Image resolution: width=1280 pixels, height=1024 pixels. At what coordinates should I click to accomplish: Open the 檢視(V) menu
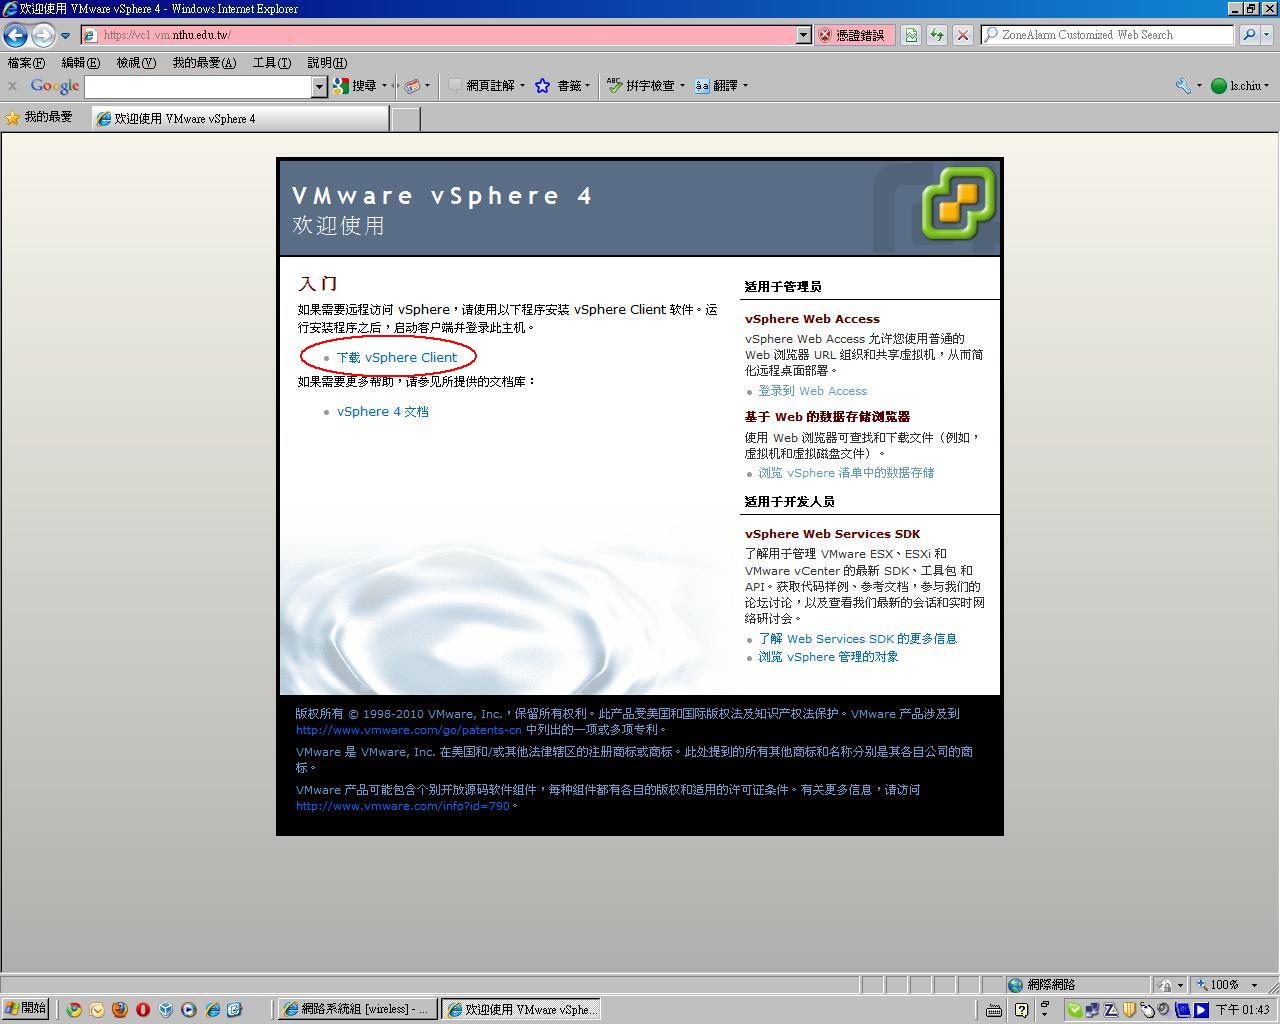135,63
